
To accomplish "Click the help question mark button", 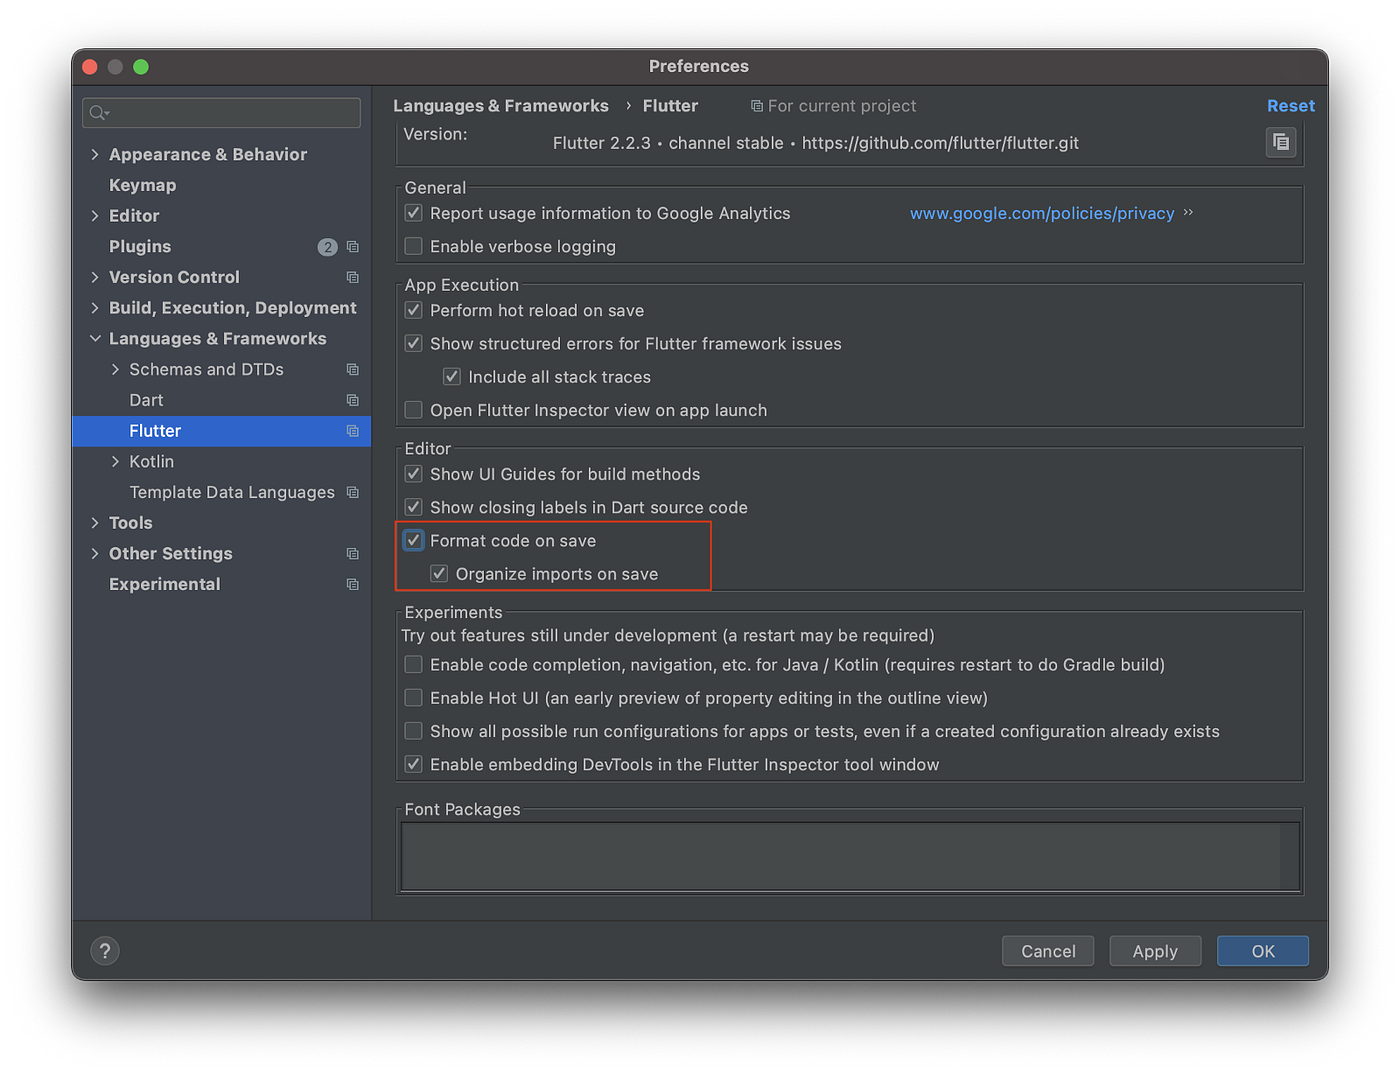I will coord(105,951).
